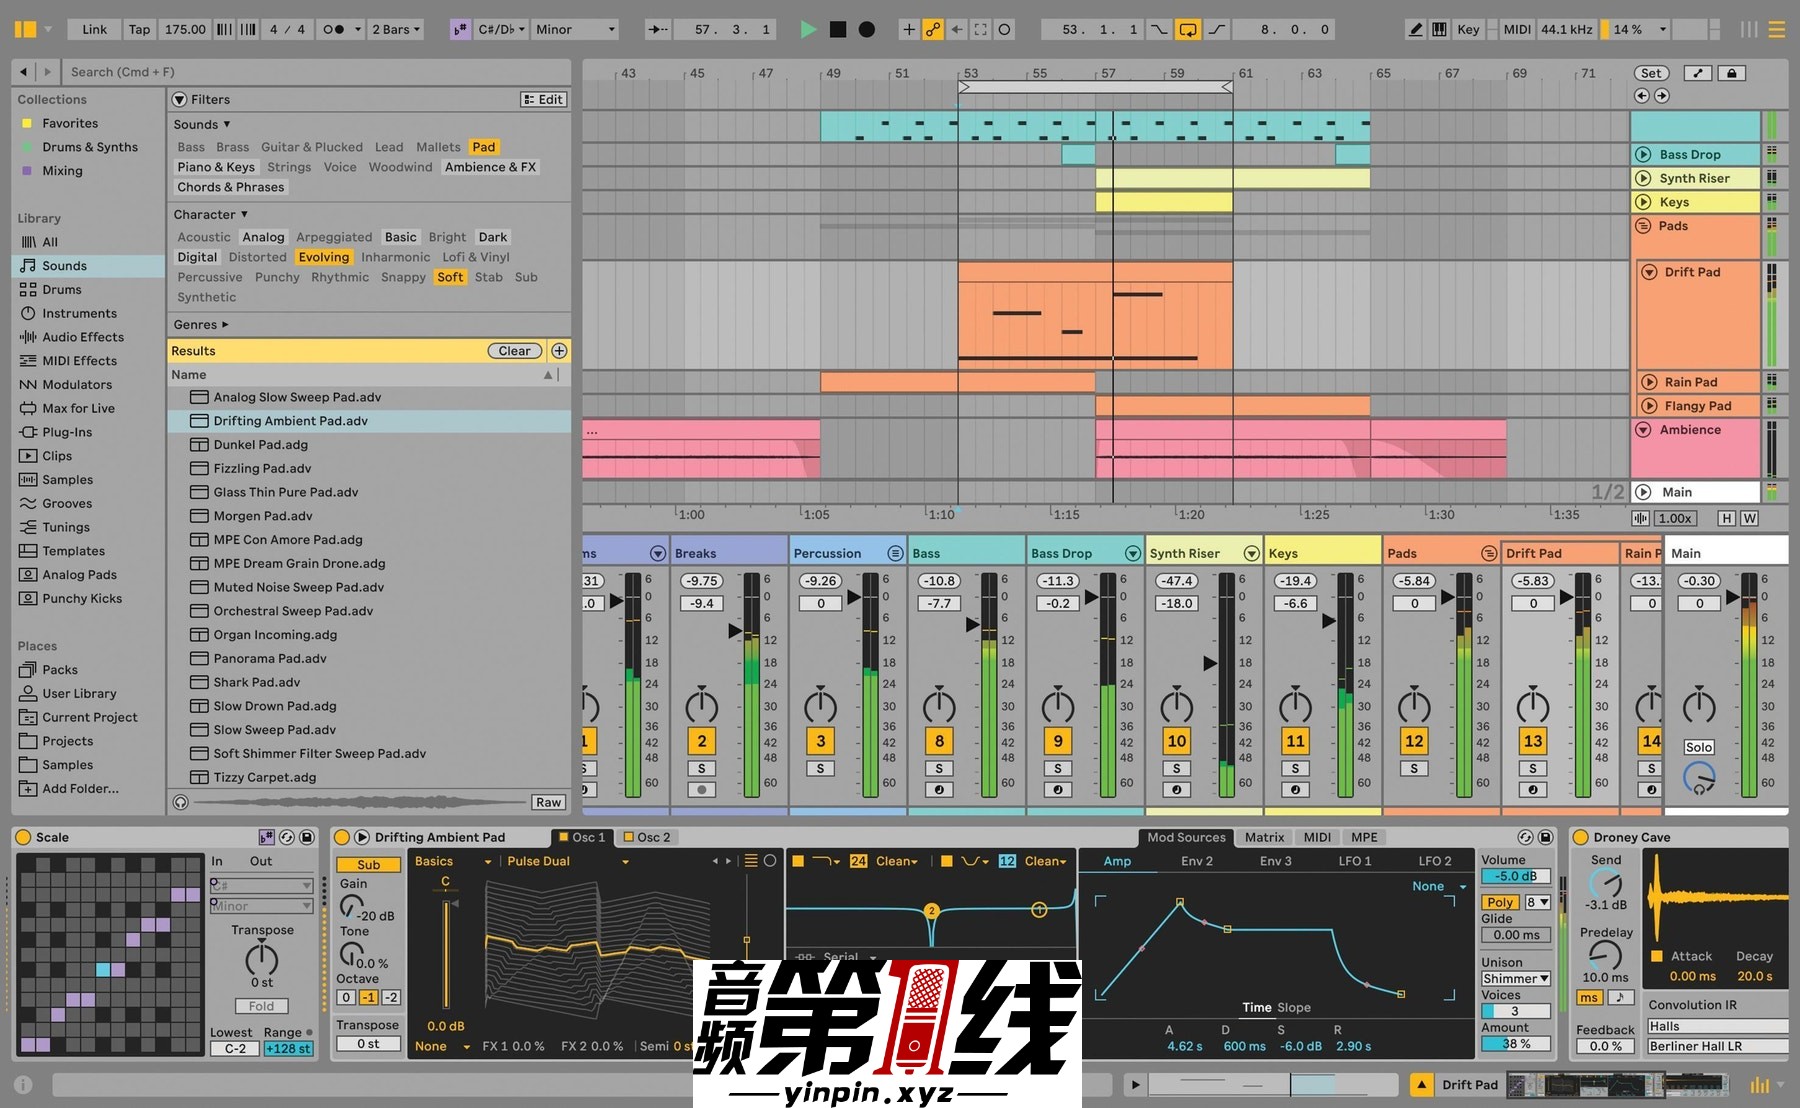The height and width of the screenshot is (1108, 1800).
Task: Save the Drifting Ambient Pad preset
Action: pyautogui.click(x=1545, y=837)
